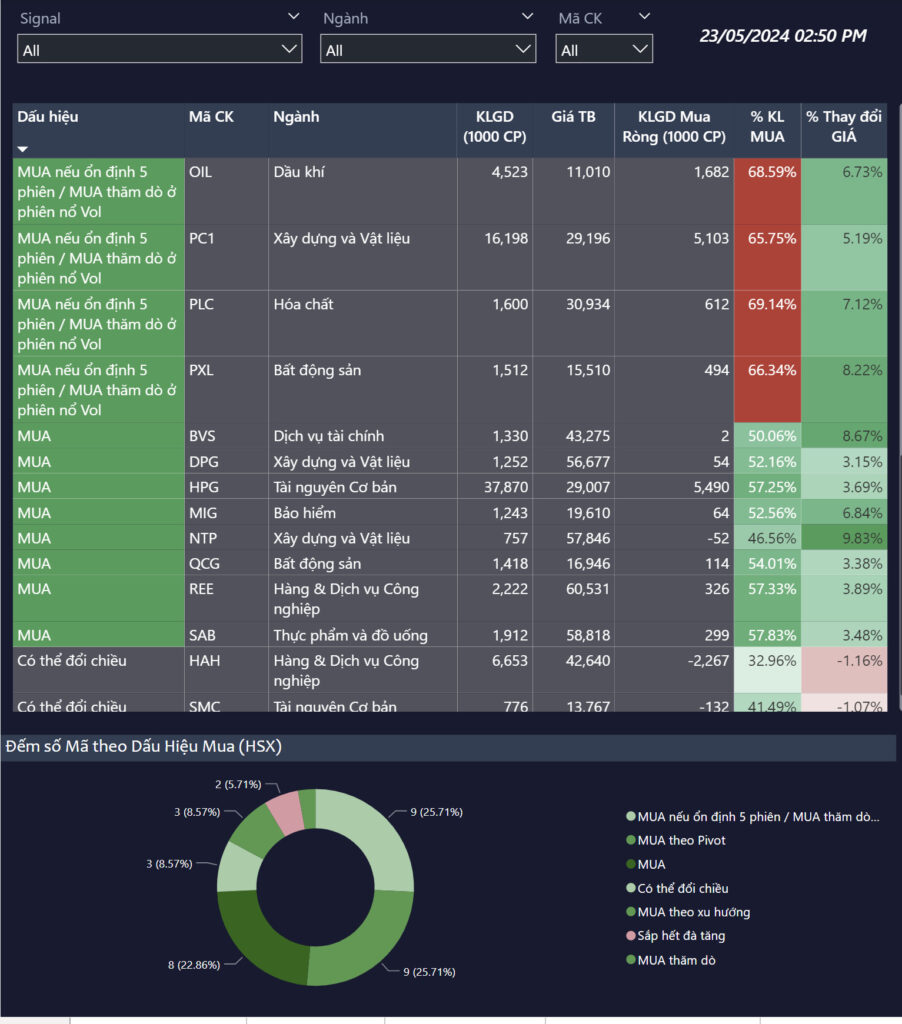Screen dimensions: 902x1024
Task: Sort by the Mã CK column header
Action: (x=211, y=117)
